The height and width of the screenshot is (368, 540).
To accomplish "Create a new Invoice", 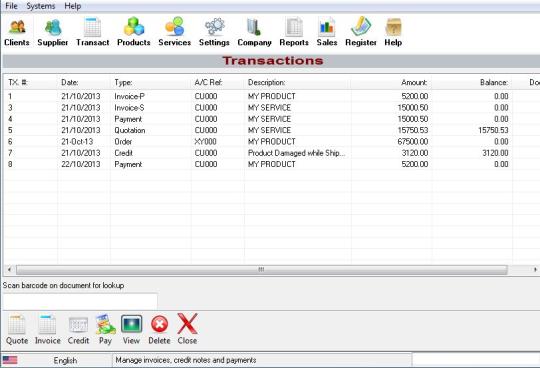I will [x=48, y=329].
